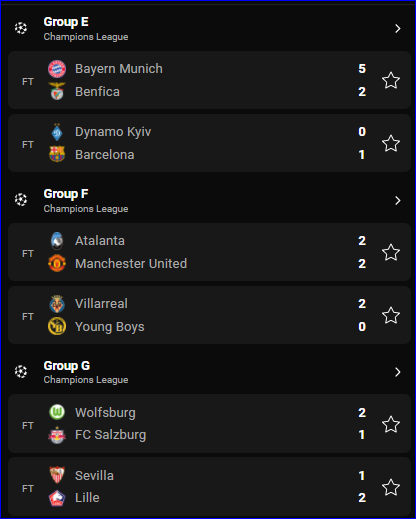Click the Barcelona club crest

click(57, 154)
